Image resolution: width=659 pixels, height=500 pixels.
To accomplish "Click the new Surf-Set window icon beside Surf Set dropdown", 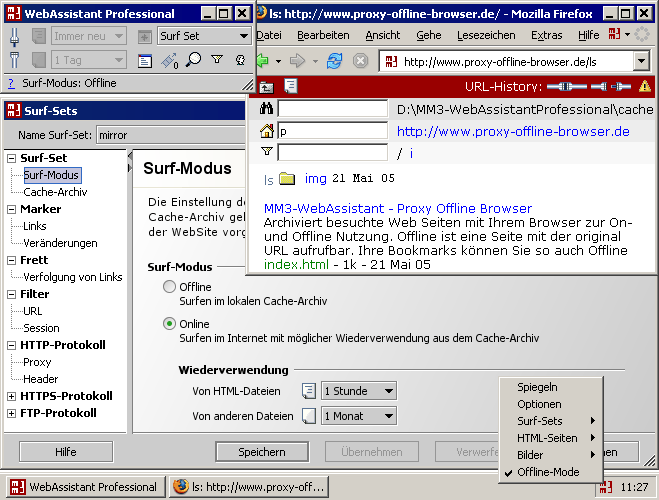I will click(x=145, y=37).
